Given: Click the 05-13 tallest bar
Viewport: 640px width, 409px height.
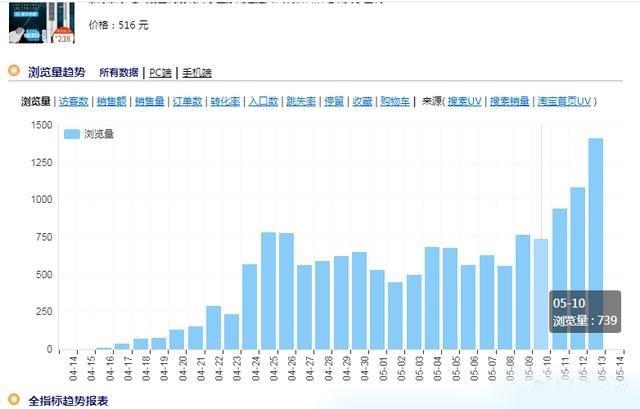Looking at the screenshot, I should click(596, 244).
